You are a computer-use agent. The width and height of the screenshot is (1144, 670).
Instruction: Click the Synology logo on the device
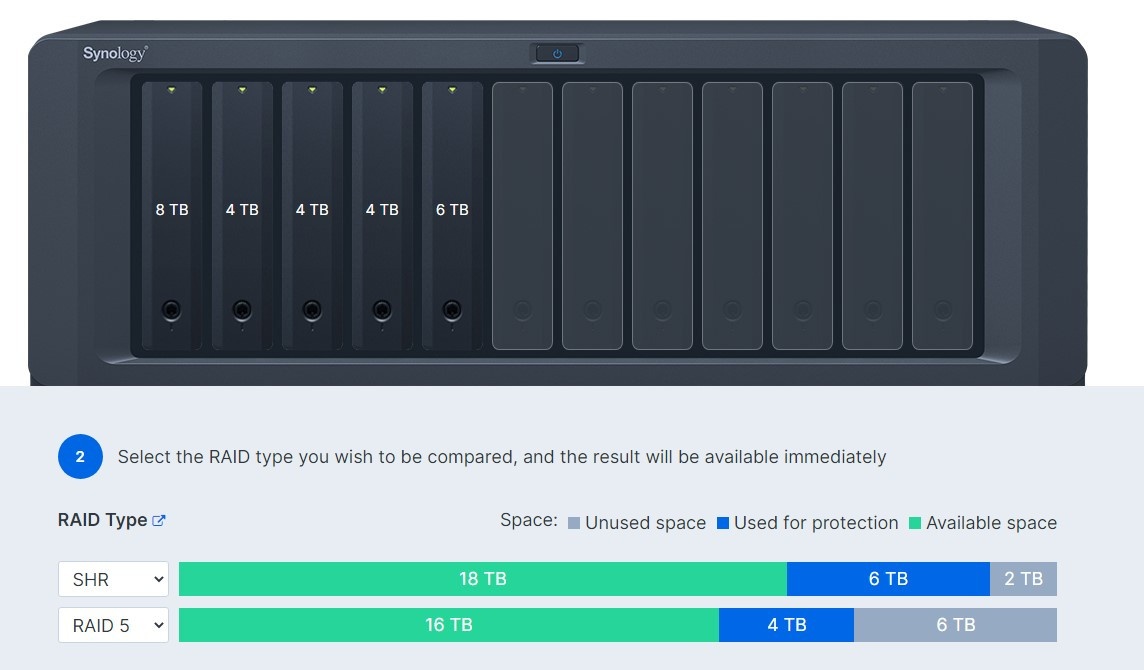115,53
